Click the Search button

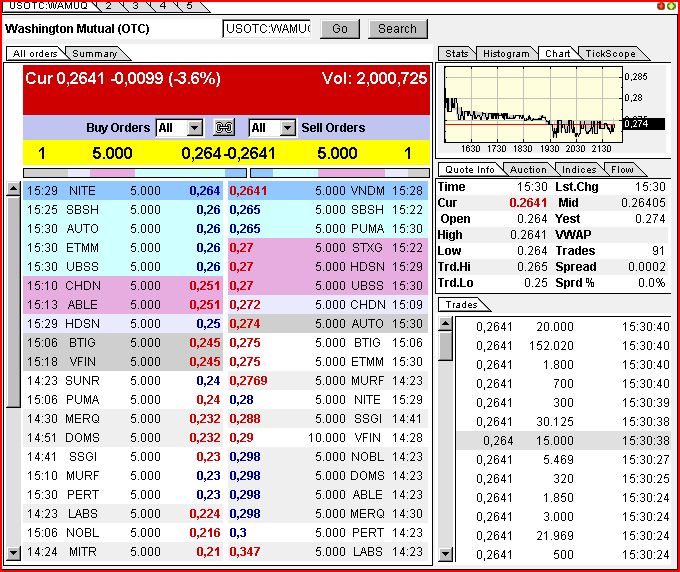click(397, 29)
